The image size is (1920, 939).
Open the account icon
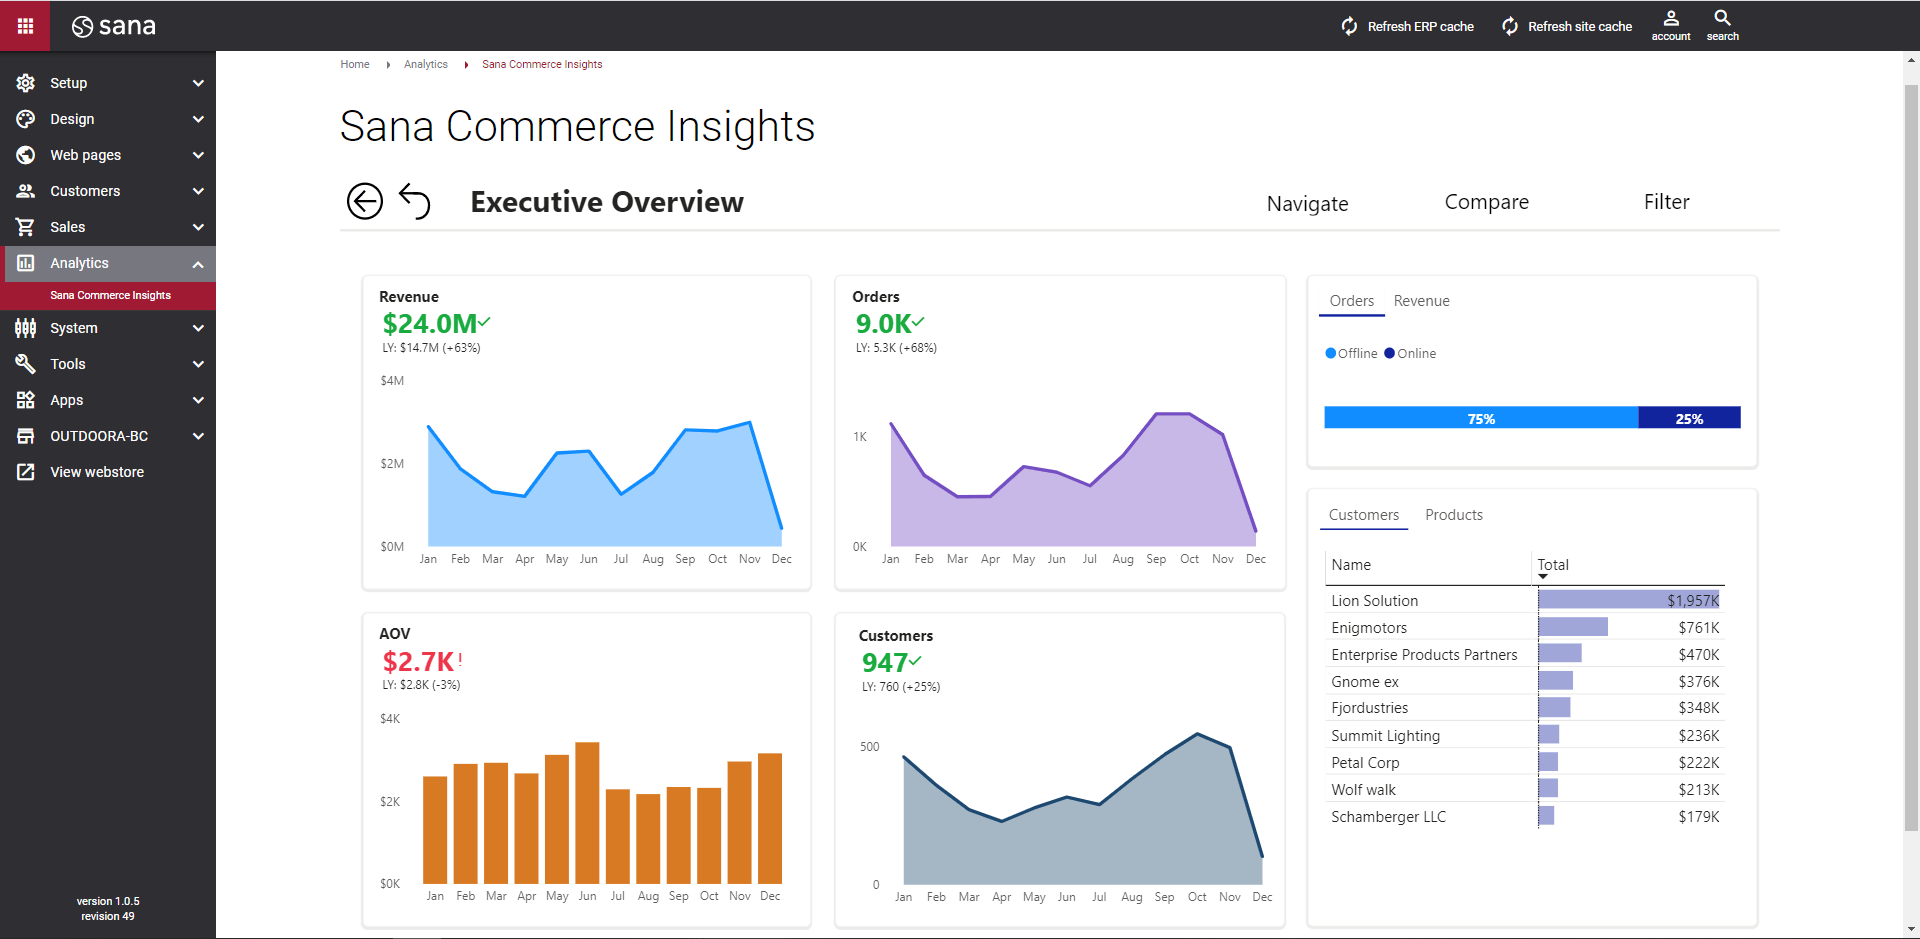click(1671, 18)
